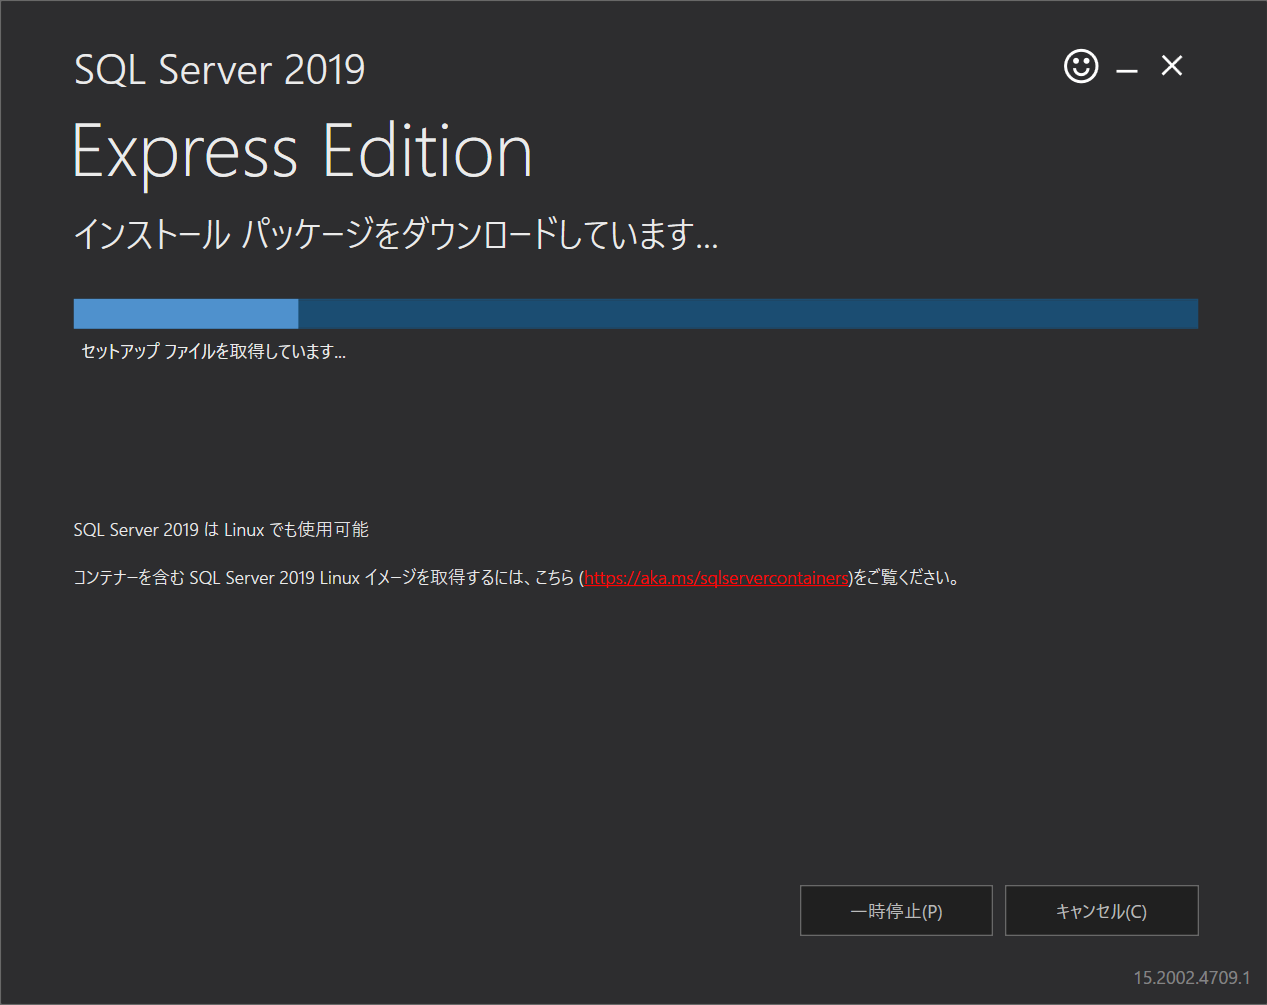Click version number 15.2002.4709.1
The width and height of the screenshot is (1267, 1005).
1192,977
